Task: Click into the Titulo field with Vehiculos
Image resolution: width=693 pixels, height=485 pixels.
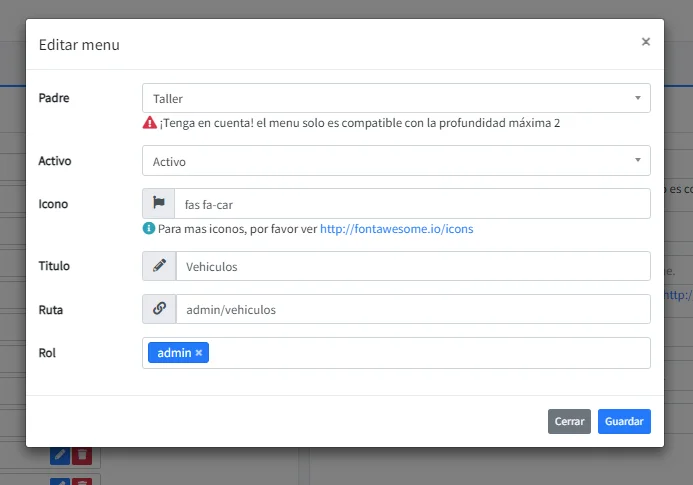Action: [x=410, y=267]
